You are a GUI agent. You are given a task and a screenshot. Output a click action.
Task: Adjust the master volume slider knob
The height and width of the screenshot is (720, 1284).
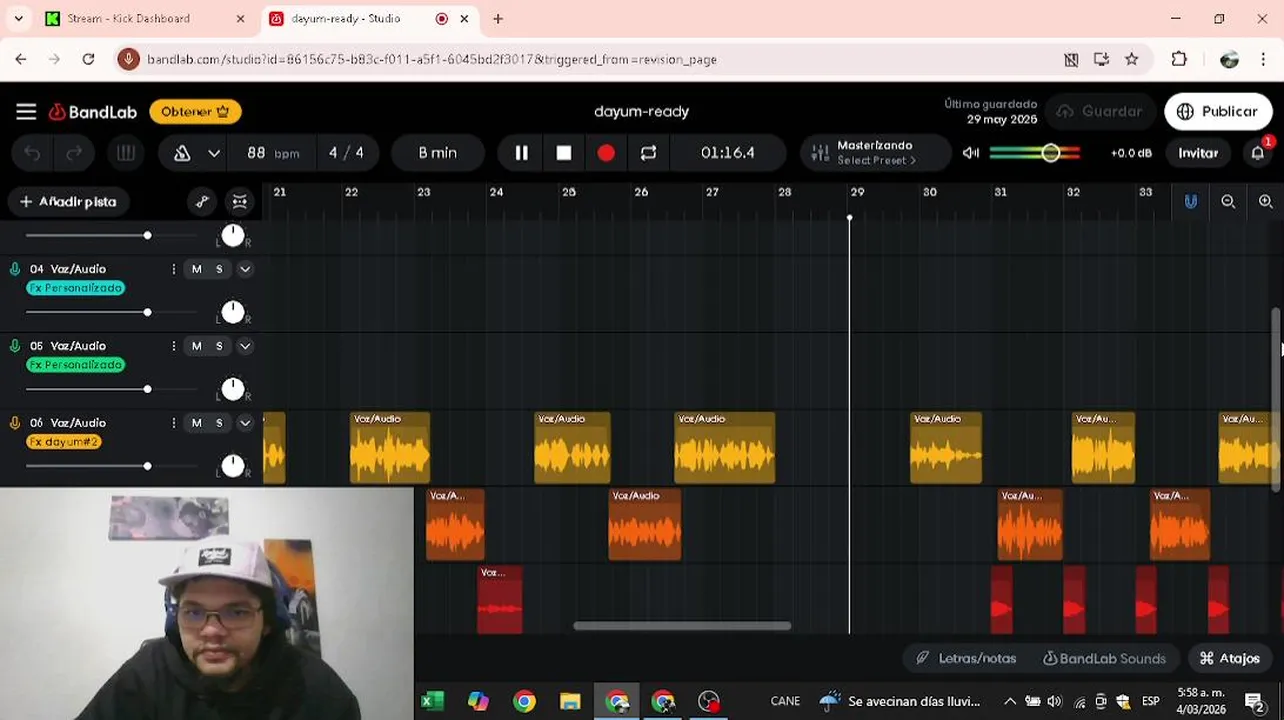(1050, 153)
